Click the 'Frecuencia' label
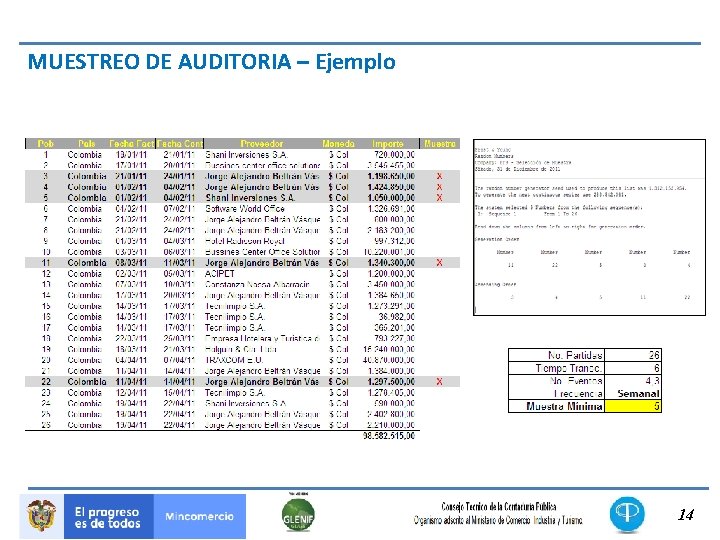The height and width of the screenshot is (540, 720). [578, 394]
